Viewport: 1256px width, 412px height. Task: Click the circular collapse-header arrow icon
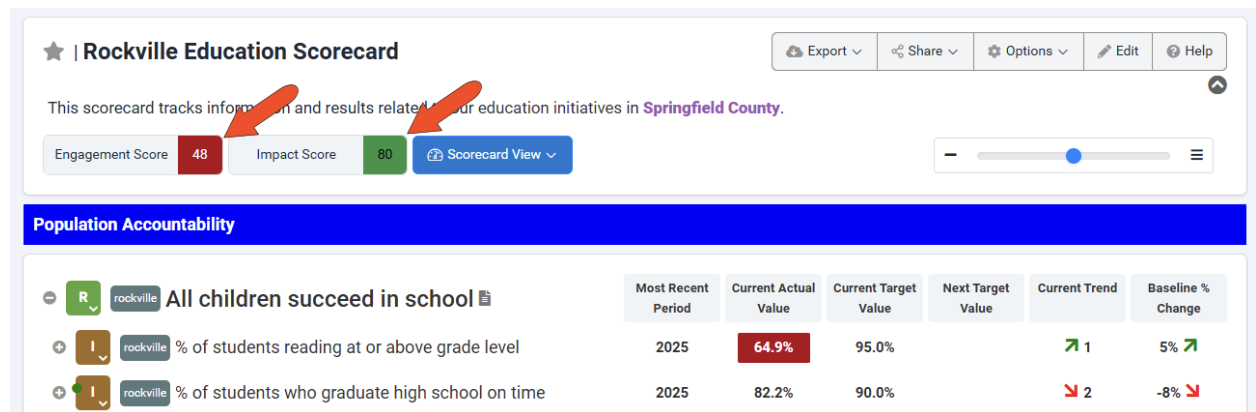click(1217, 85)
